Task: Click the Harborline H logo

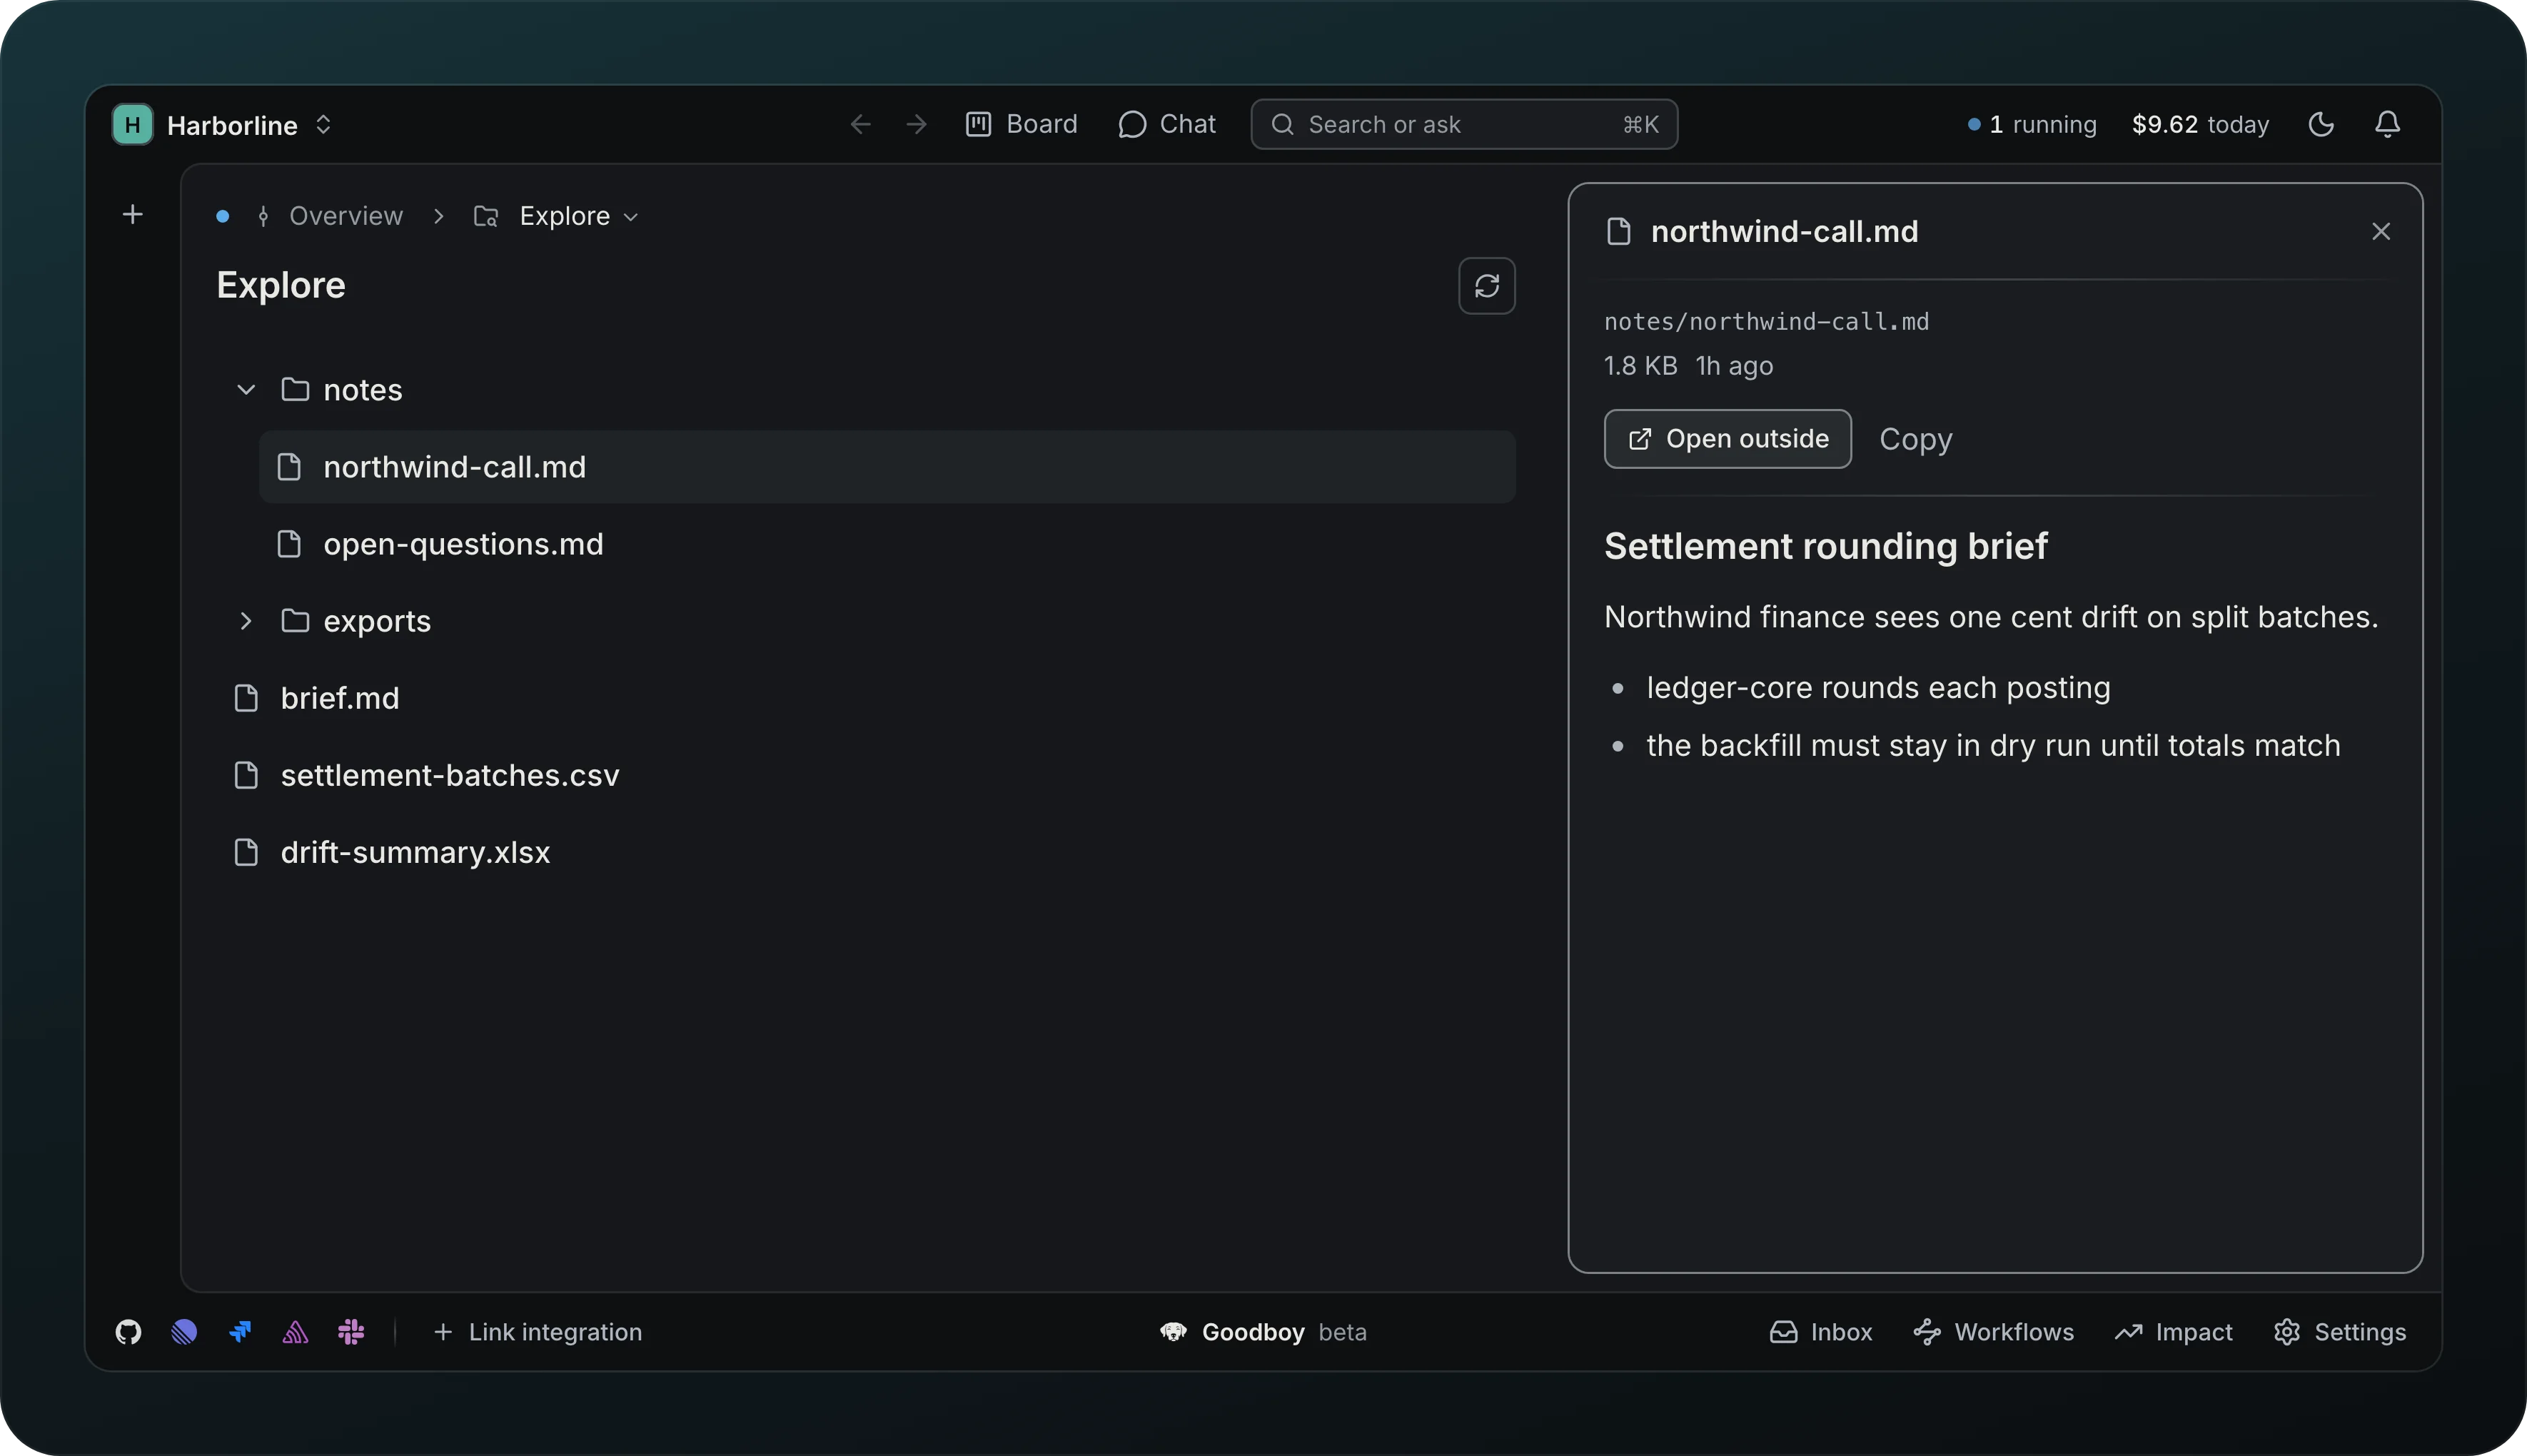Action: (x=132, y=124)
